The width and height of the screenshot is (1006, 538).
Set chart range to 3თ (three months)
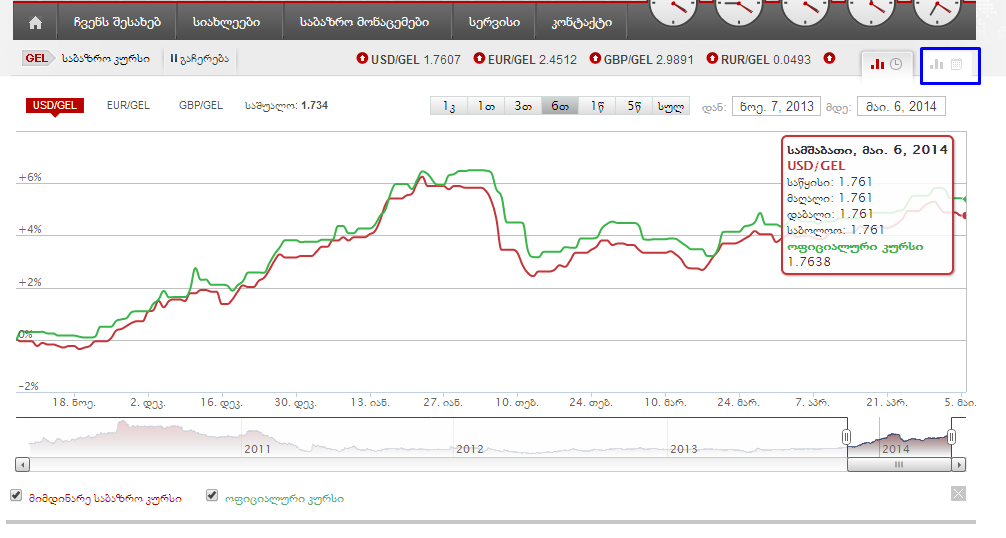[x=524, y=106]
